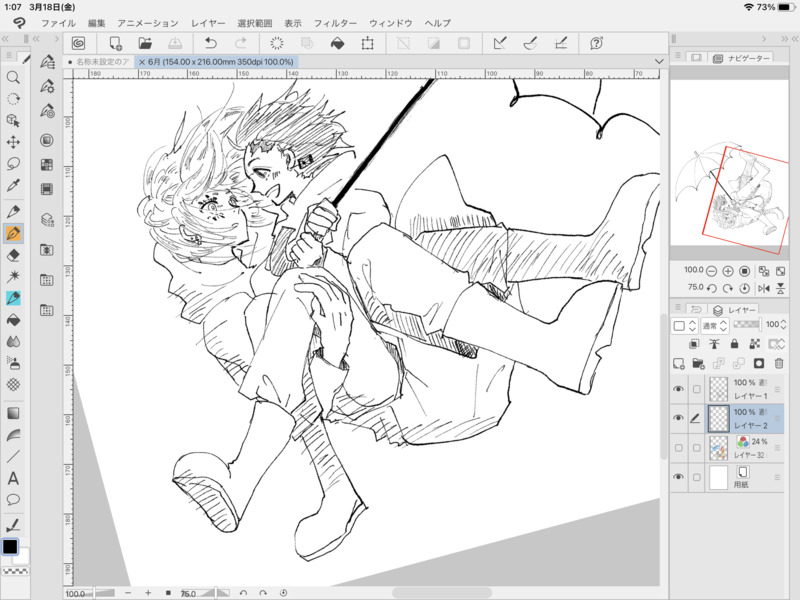Create a new canvas file

[x=115, y=43]
